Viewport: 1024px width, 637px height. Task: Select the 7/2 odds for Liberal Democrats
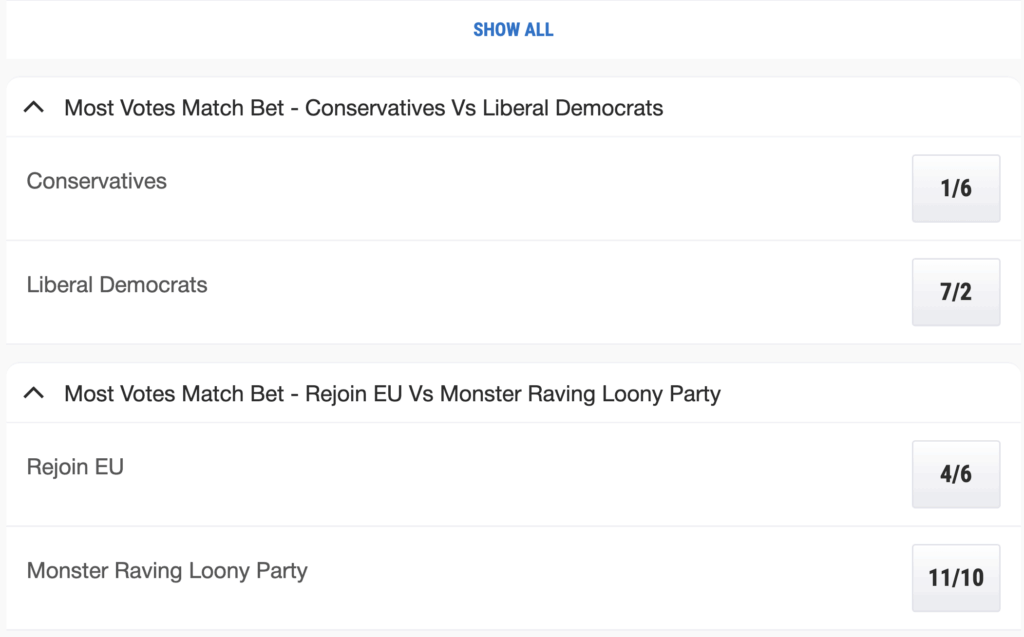pos(955,292)
